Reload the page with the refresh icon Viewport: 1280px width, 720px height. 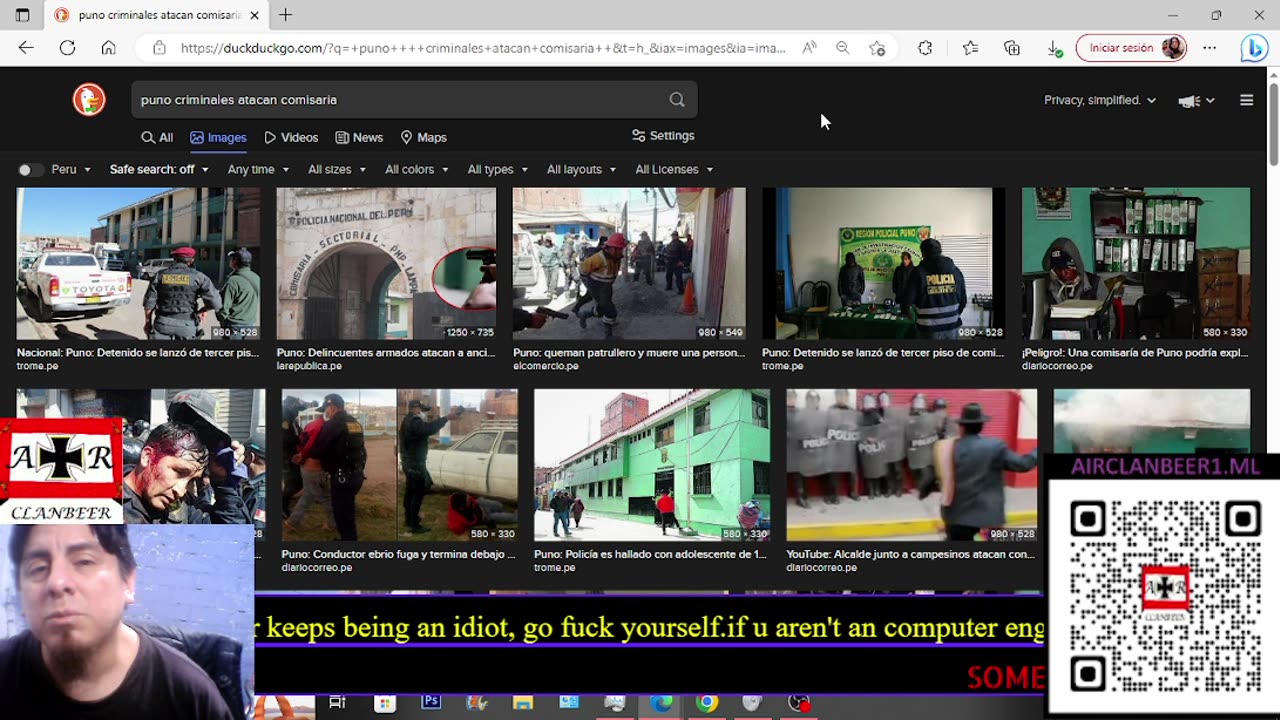[x=67, y=48]
